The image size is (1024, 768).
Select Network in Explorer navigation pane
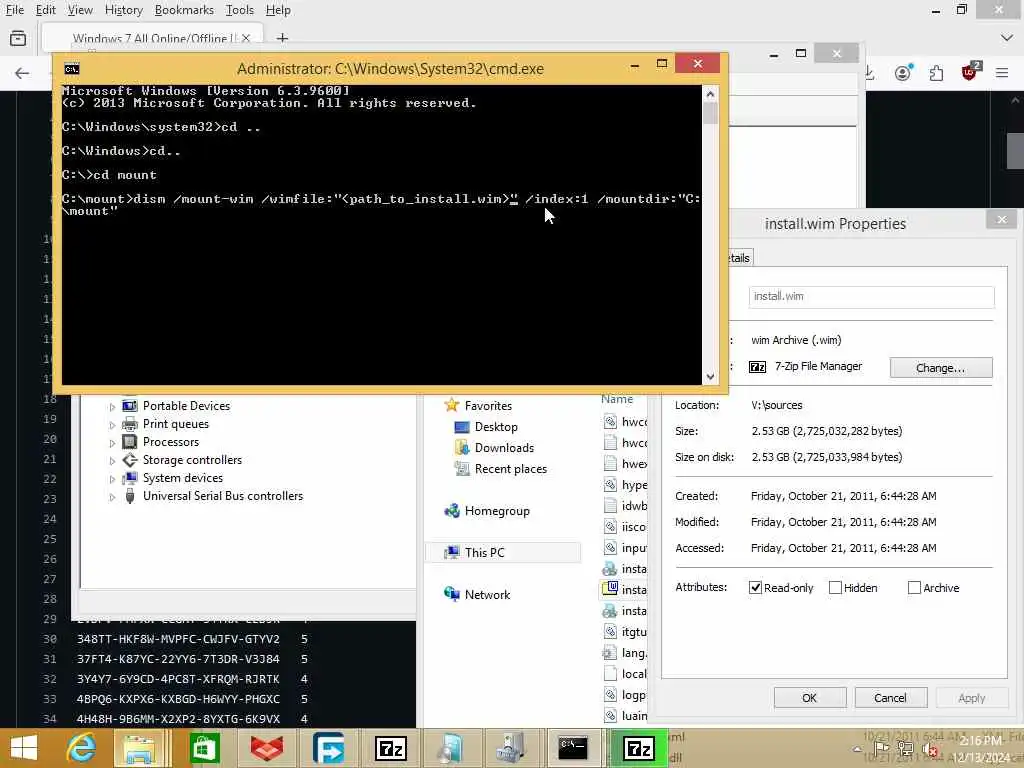[x=487, y=594]
